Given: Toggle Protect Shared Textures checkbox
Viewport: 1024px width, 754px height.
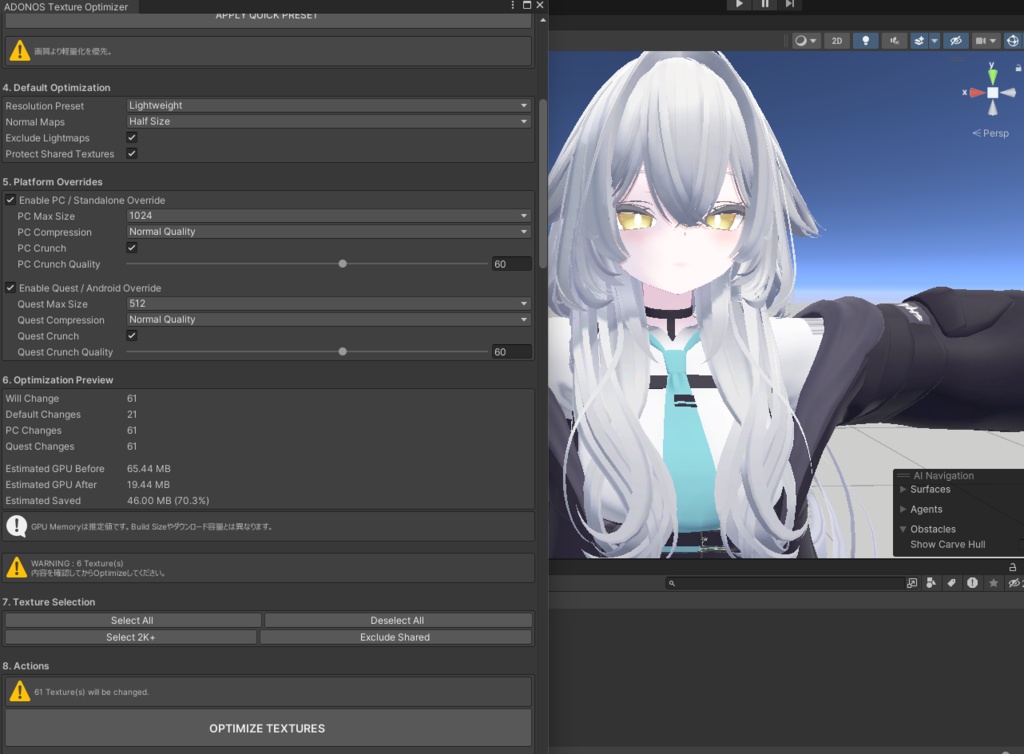Looking at the screenshot, I should 132,153.
